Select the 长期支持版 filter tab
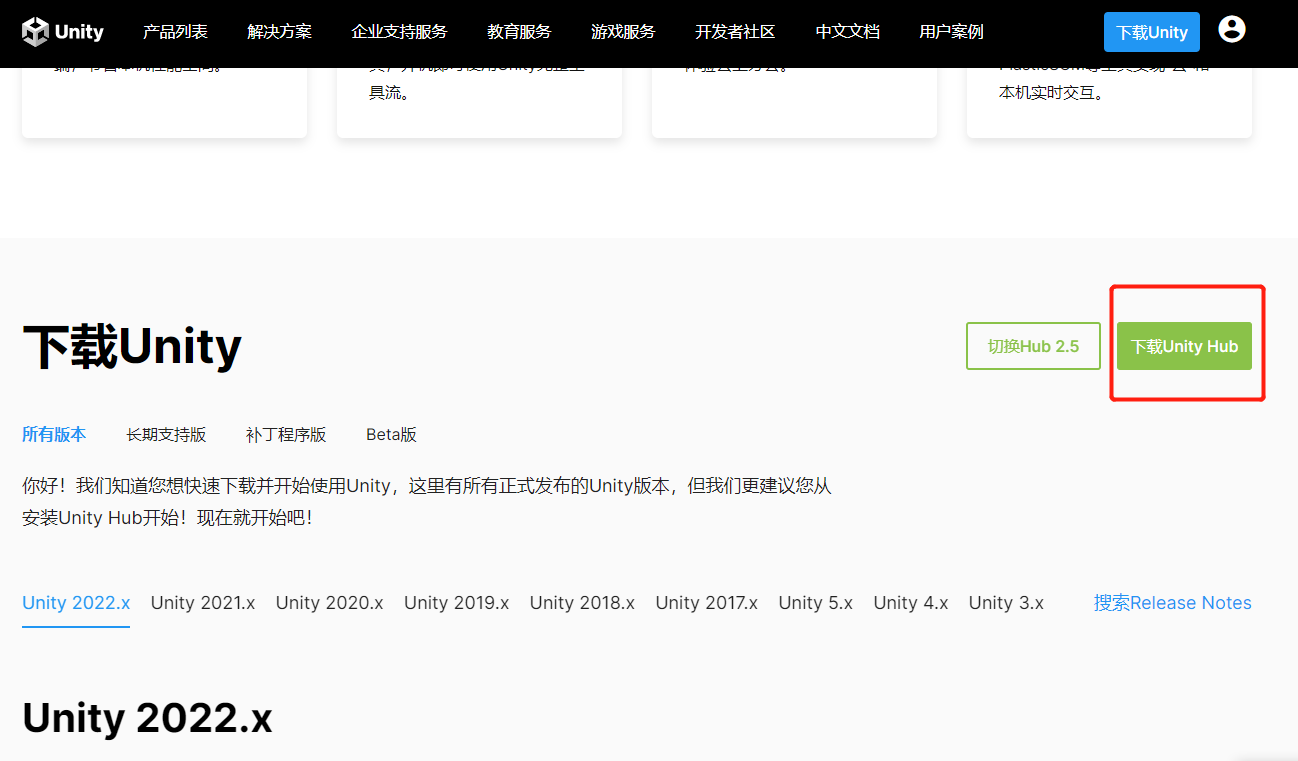This screenshot has width=1298, height=761. [x=166, y=434]
